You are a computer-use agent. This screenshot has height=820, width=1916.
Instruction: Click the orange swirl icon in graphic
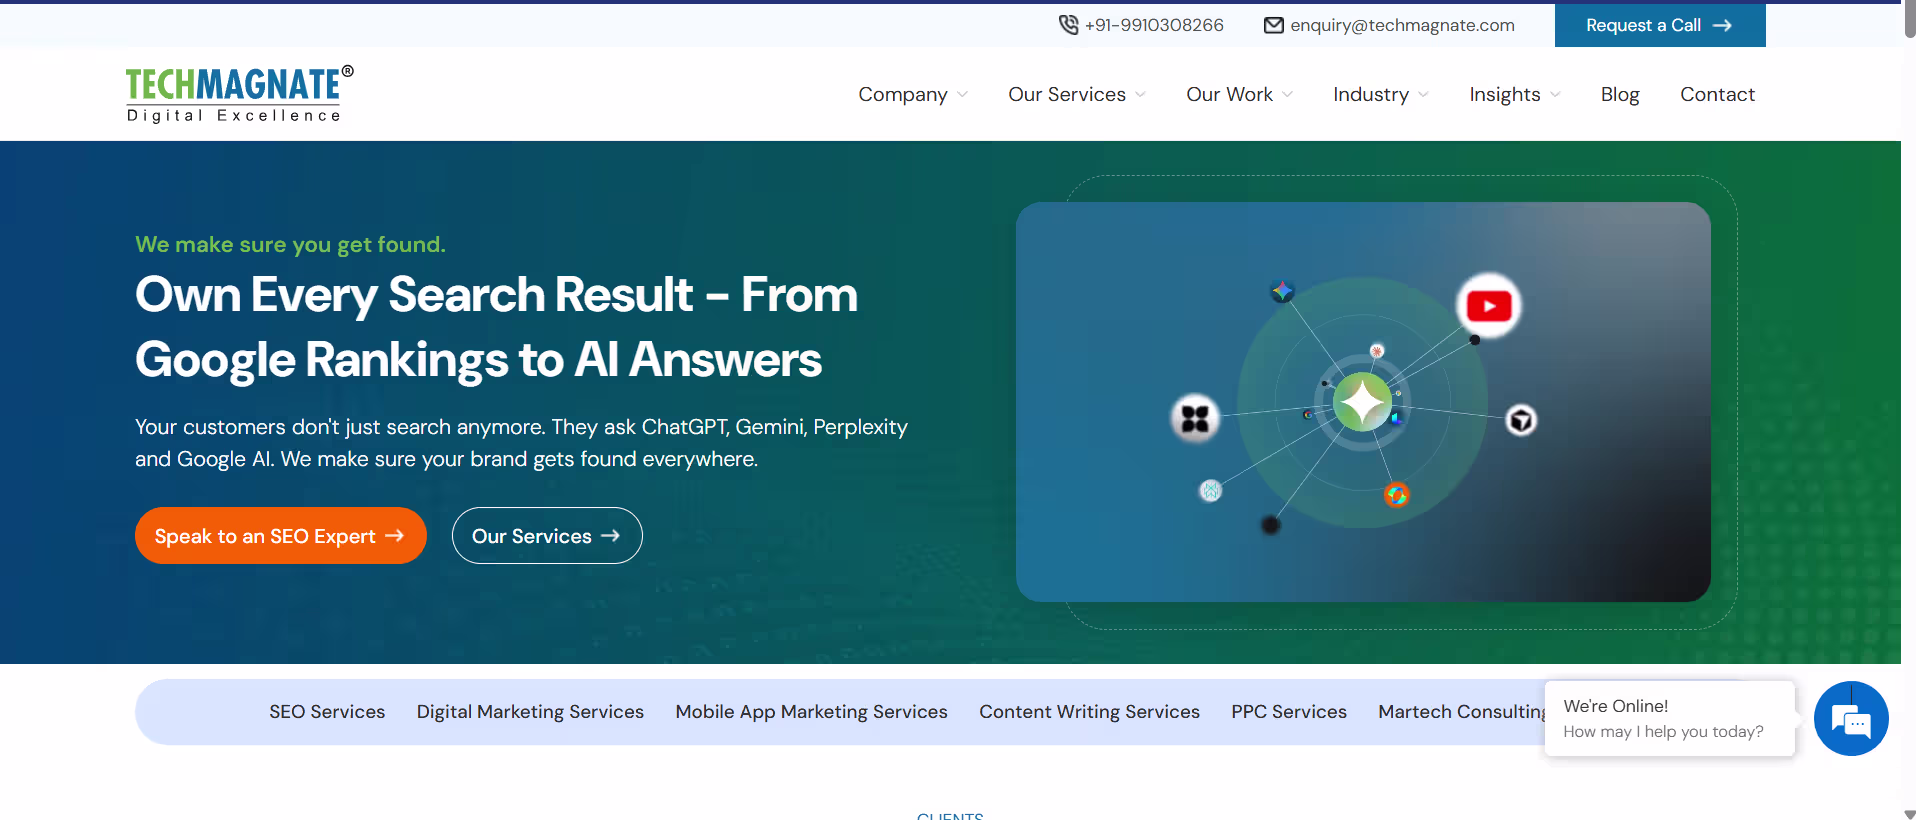1396,494
